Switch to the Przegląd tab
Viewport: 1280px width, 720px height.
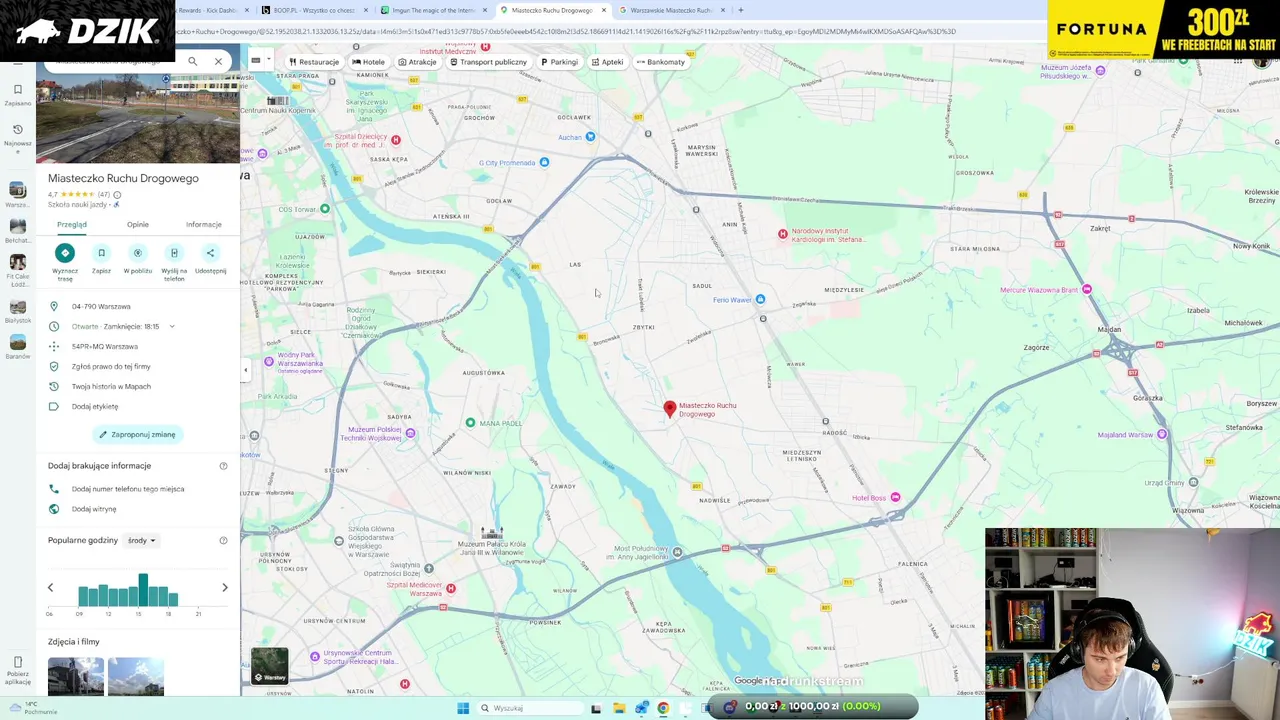(72, 224)
